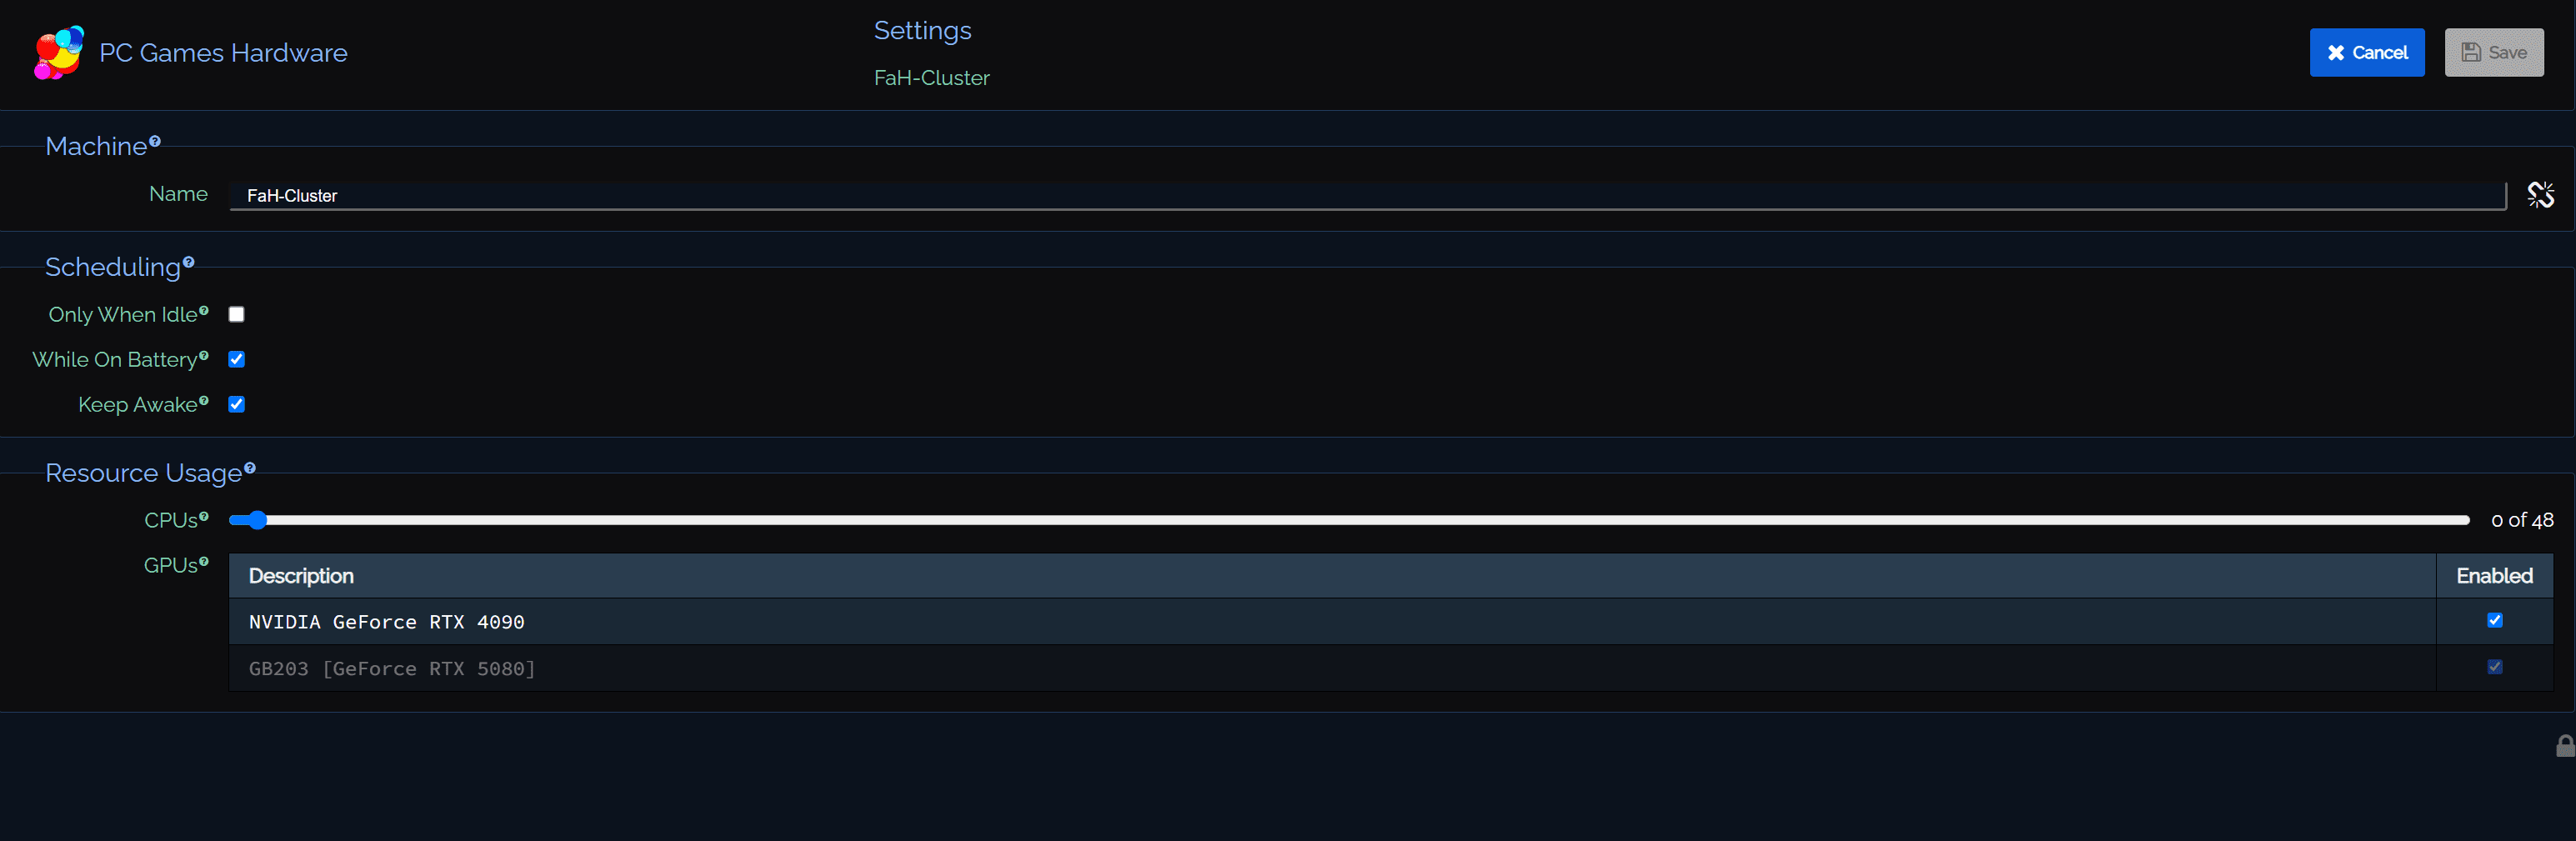This screenshot has width=2576, height=841.
Task: Focus the machine Name input field
Action: (x=1366, y=196)
